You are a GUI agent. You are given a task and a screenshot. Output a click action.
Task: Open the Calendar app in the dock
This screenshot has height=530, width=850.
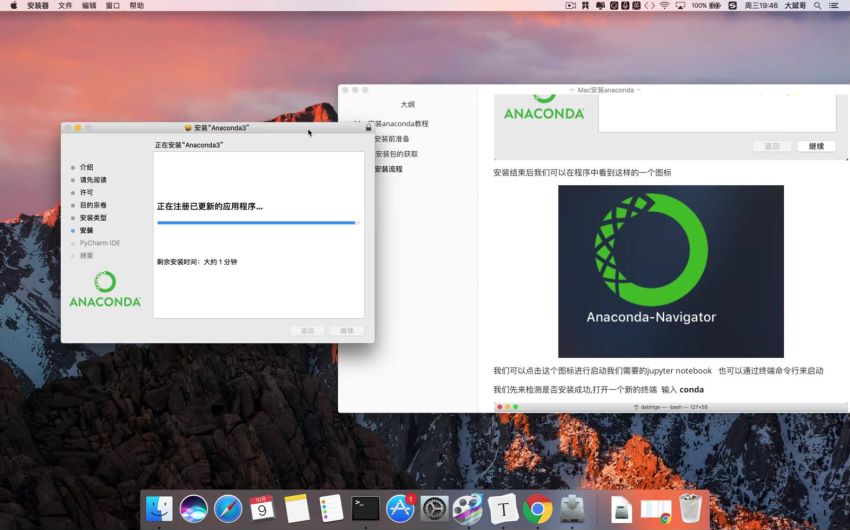(x=262, y=509)
